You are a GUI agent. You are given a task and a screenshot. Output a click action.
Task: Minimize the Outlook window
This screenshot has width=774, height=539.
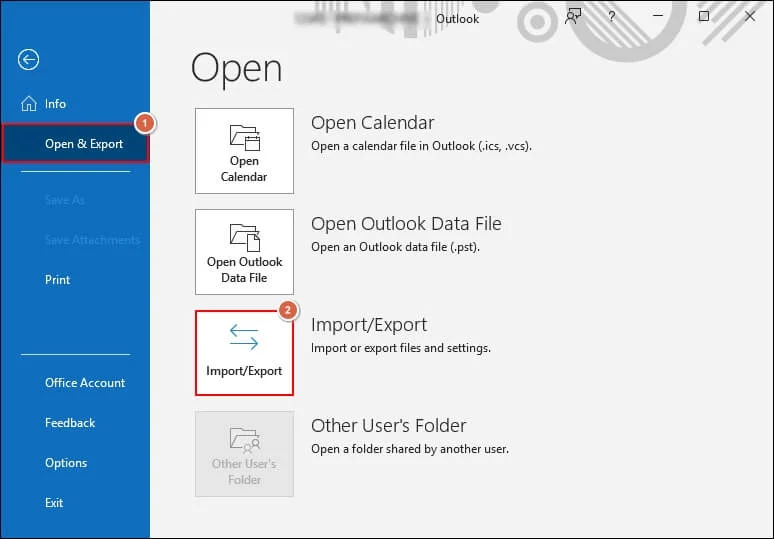point(658,16)
